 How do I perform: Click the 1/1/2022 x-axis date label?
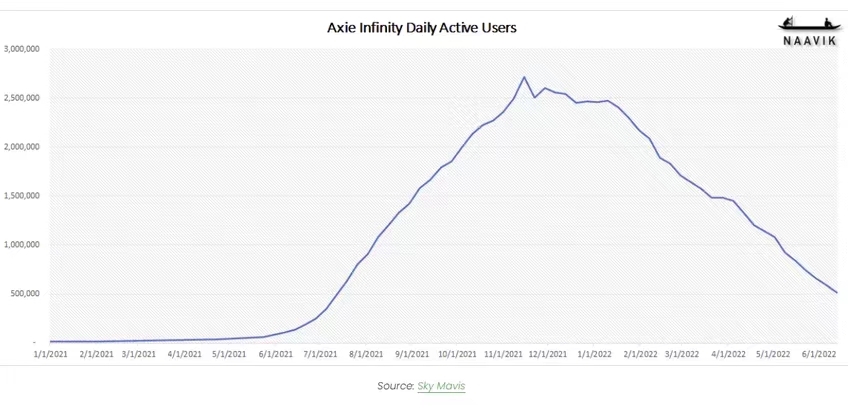[594, 353]
